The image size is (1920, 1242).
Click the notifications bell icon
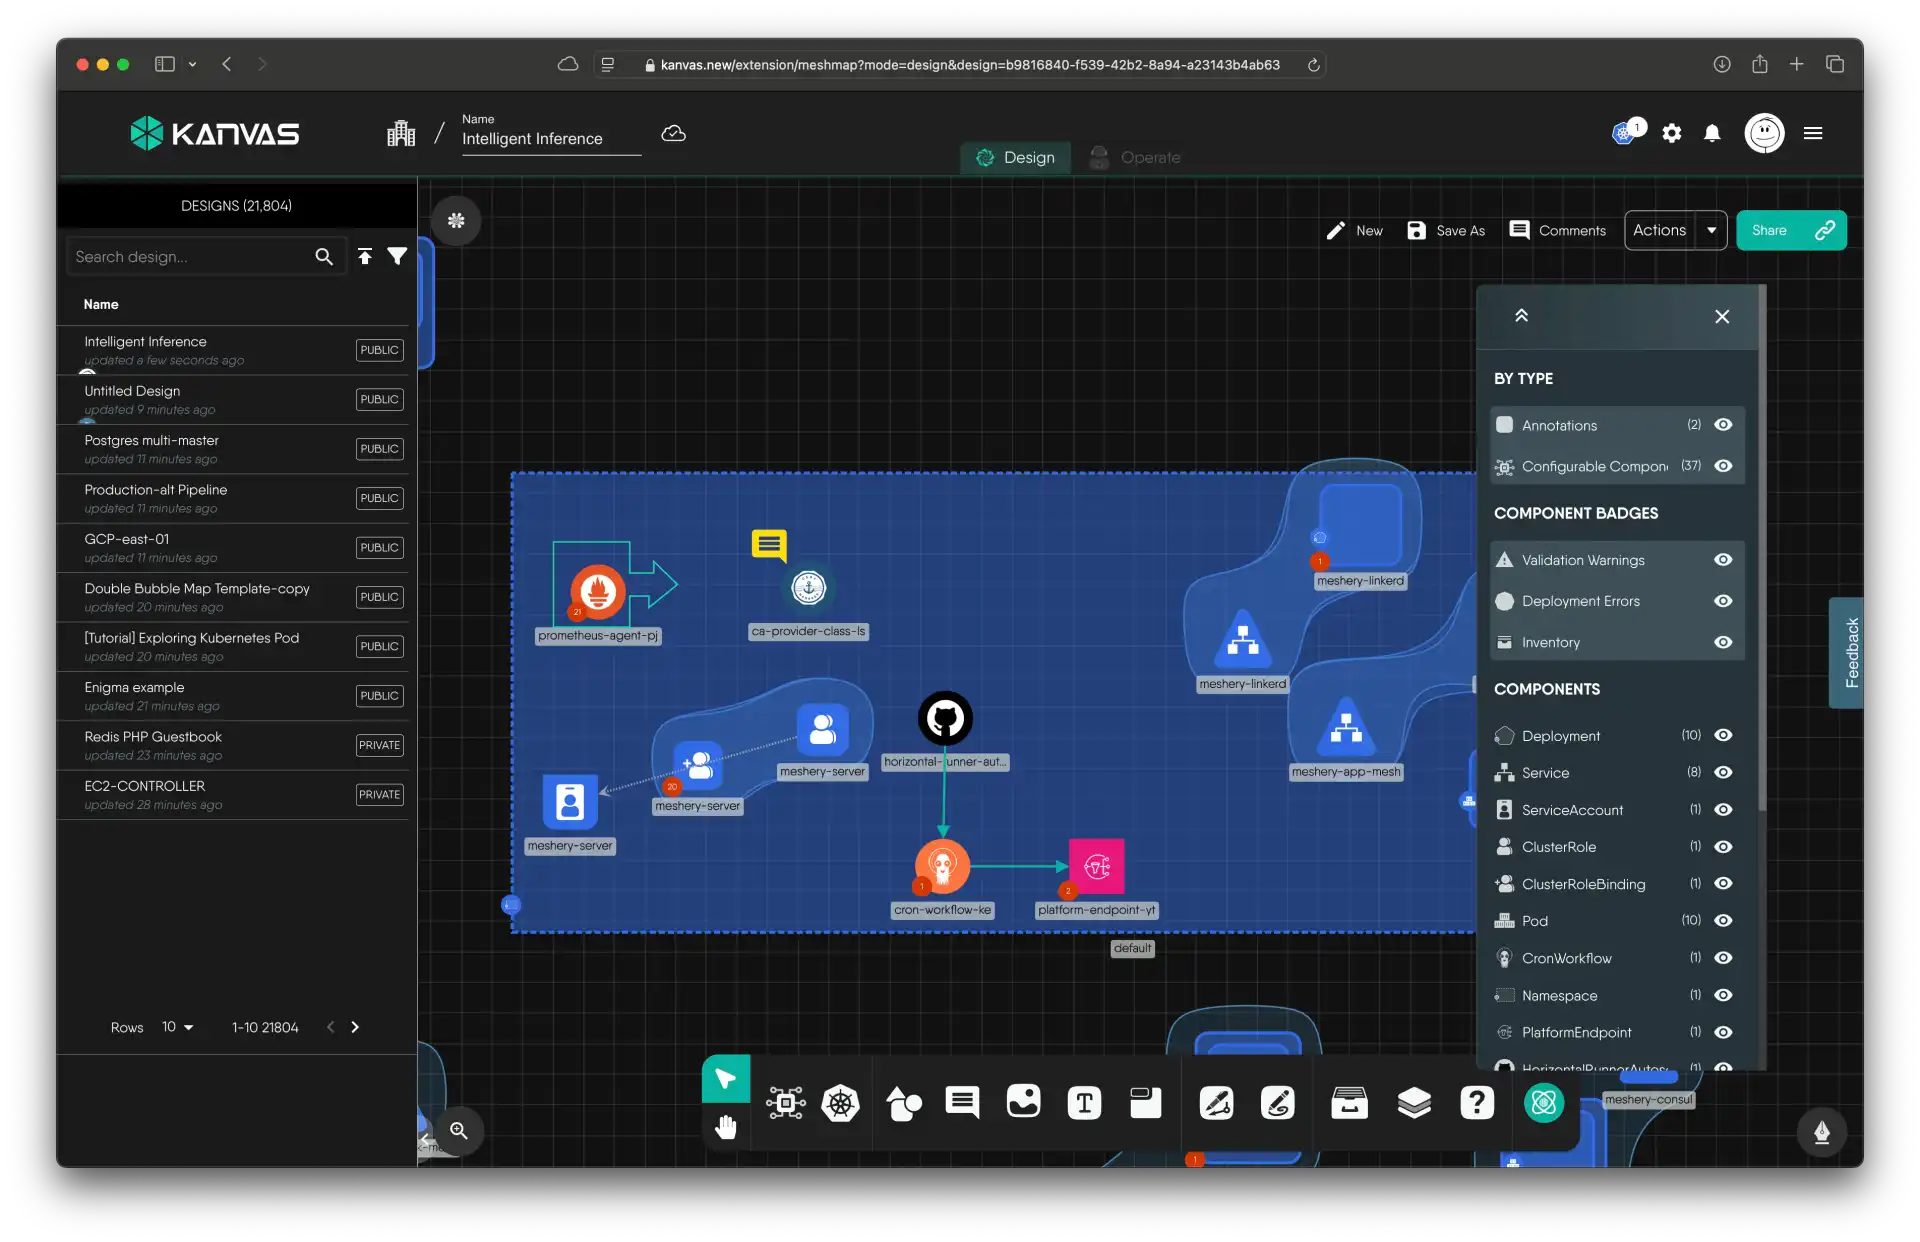1712,133
